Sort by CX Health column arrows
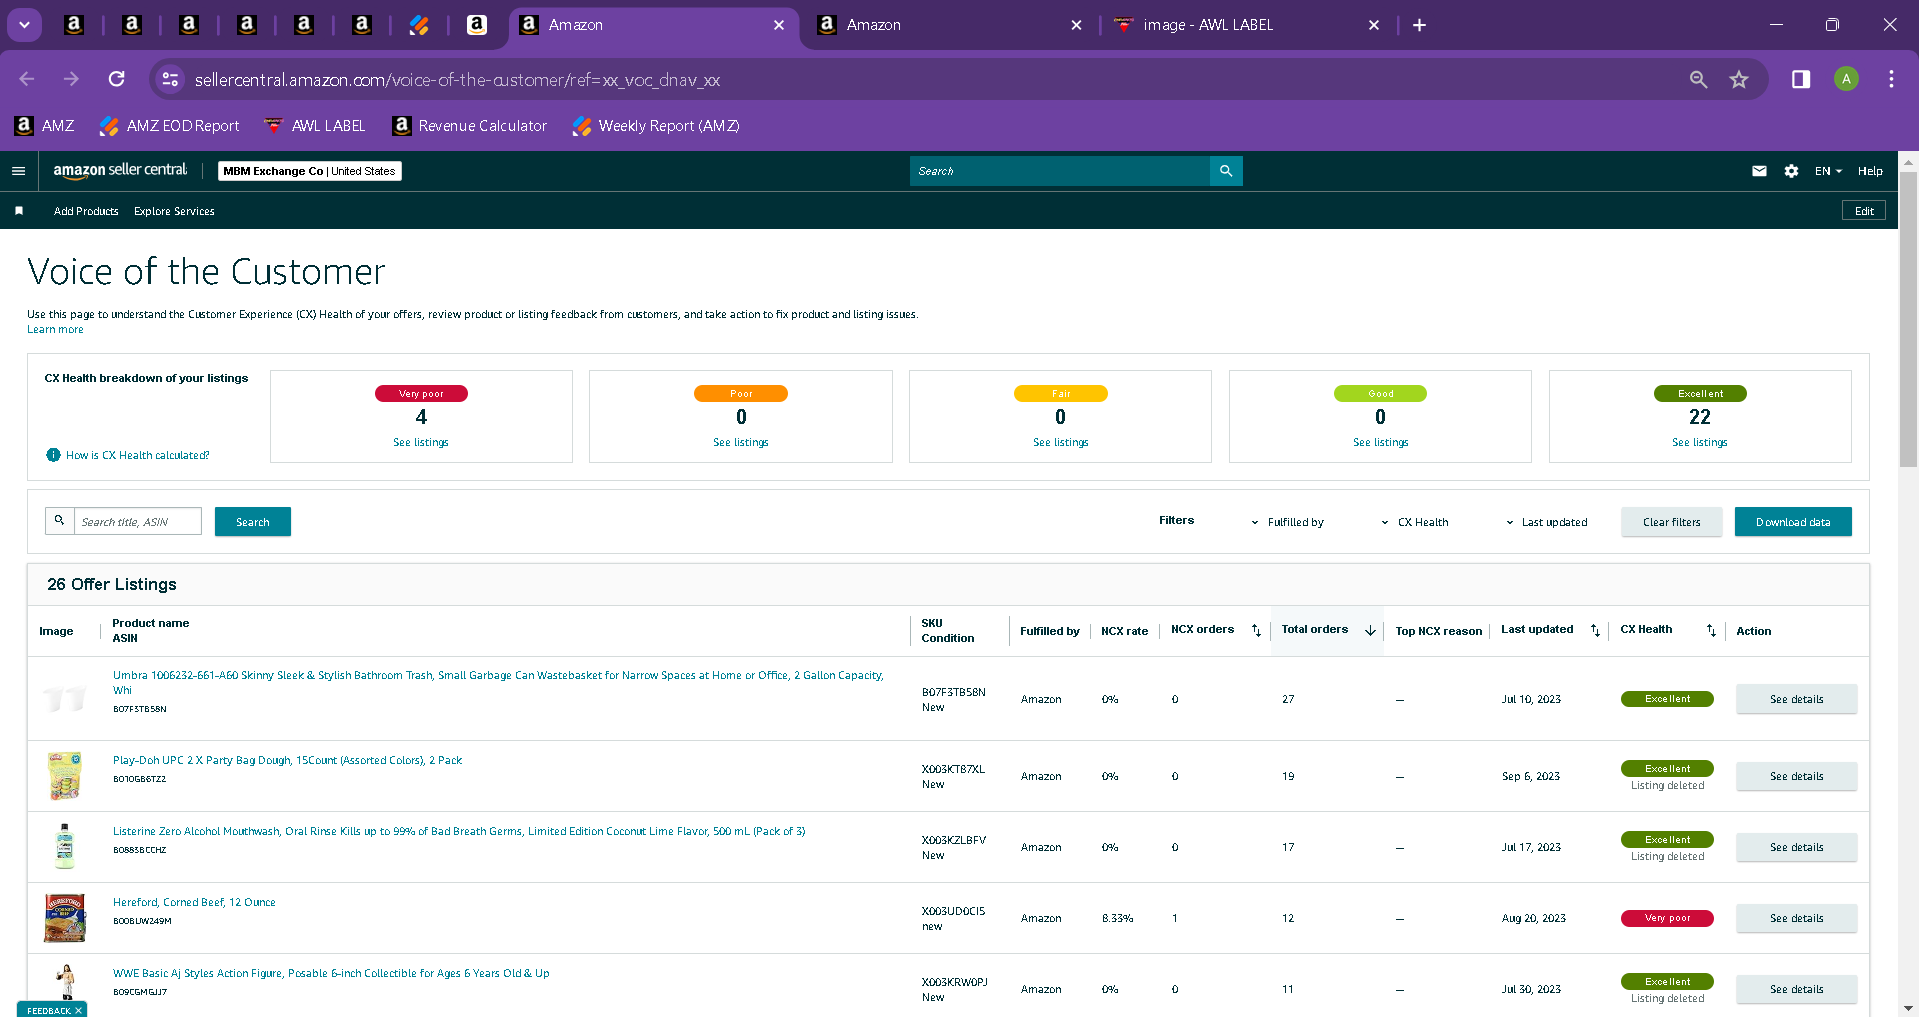The image size is (1919, 1017). click(x=1711, y=630)
